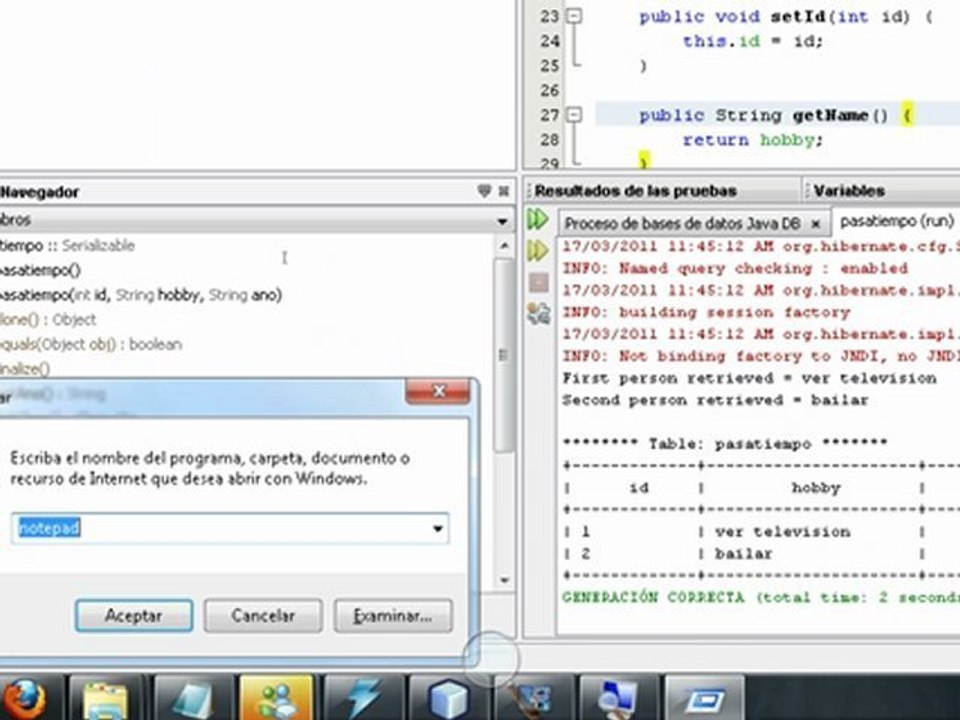This screenshot has width=960, height=720.
Task: Open the yellow messenger people icon in taskbar
Action: coord(276,699)
